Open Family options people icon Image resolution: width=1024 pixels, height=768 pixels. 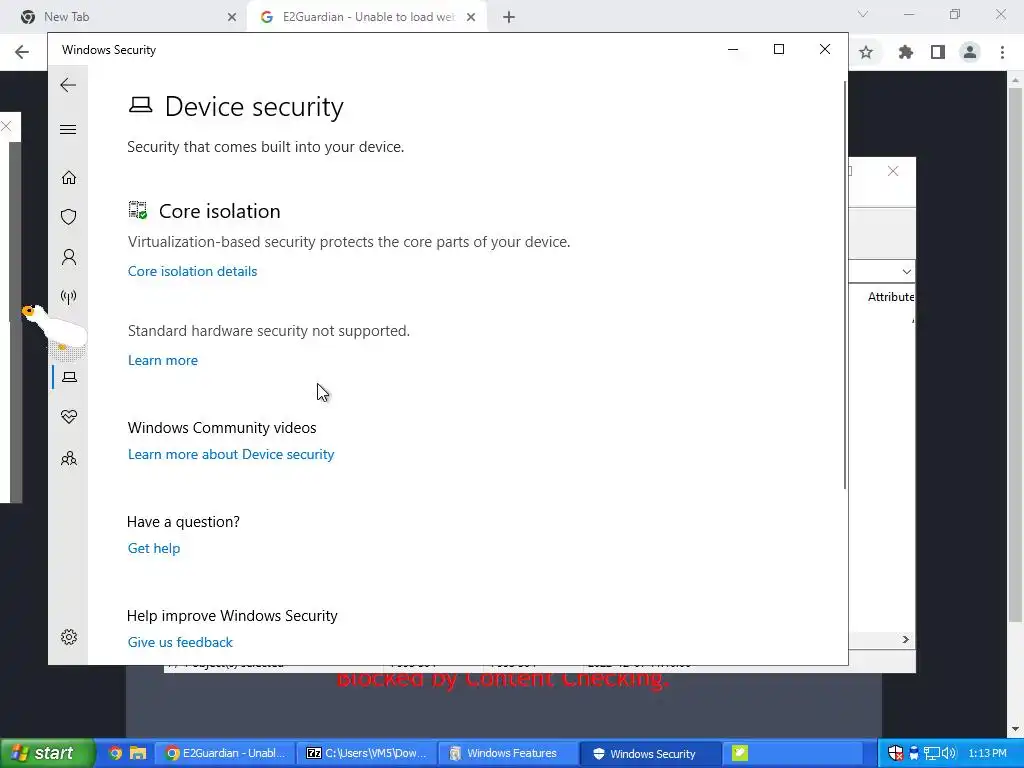pos(69,458)
